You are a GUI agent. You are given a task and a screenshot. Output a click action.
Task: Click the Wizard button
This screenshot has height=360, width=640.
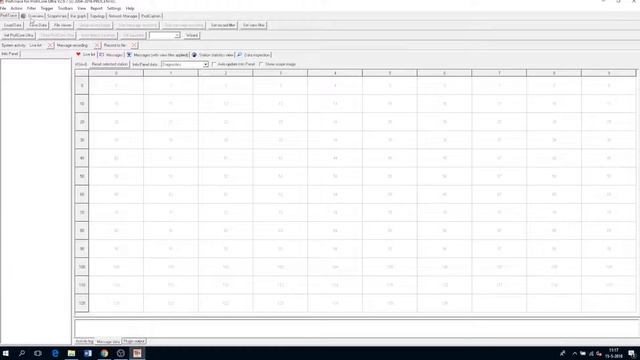pyautogui.click(x=191, y=36)
